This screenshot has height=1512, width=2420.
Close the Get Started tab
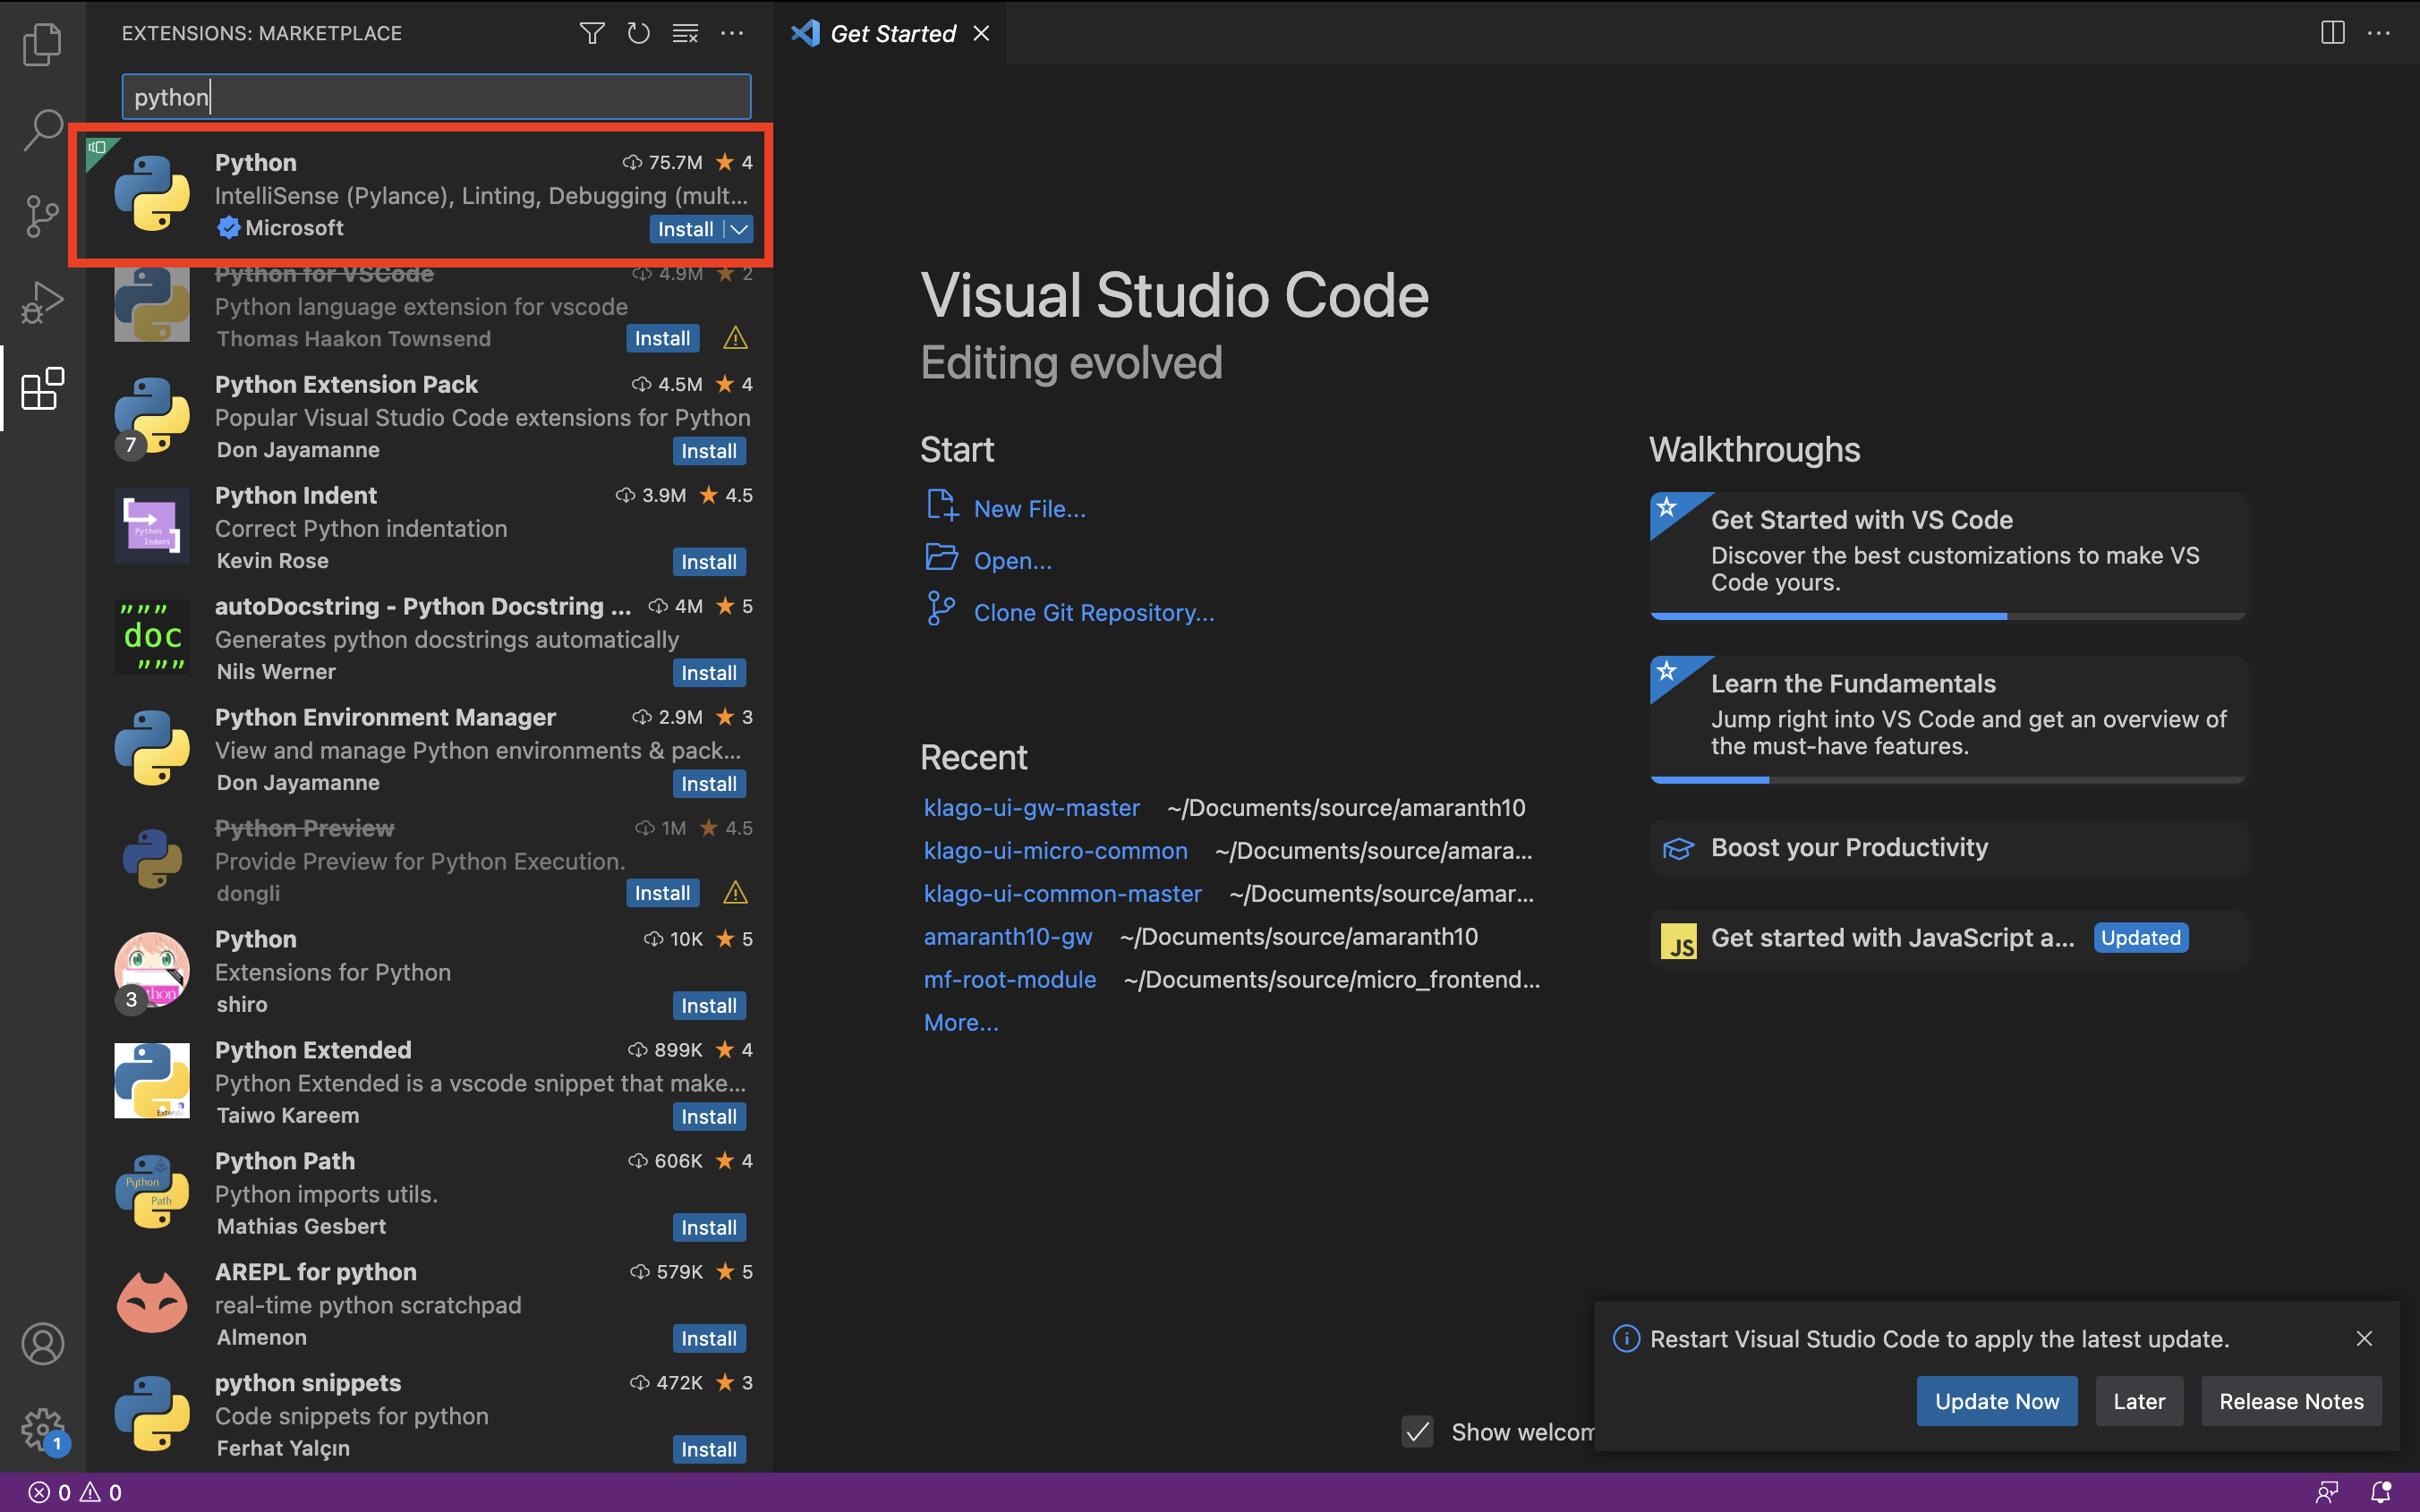coord(981,34)
